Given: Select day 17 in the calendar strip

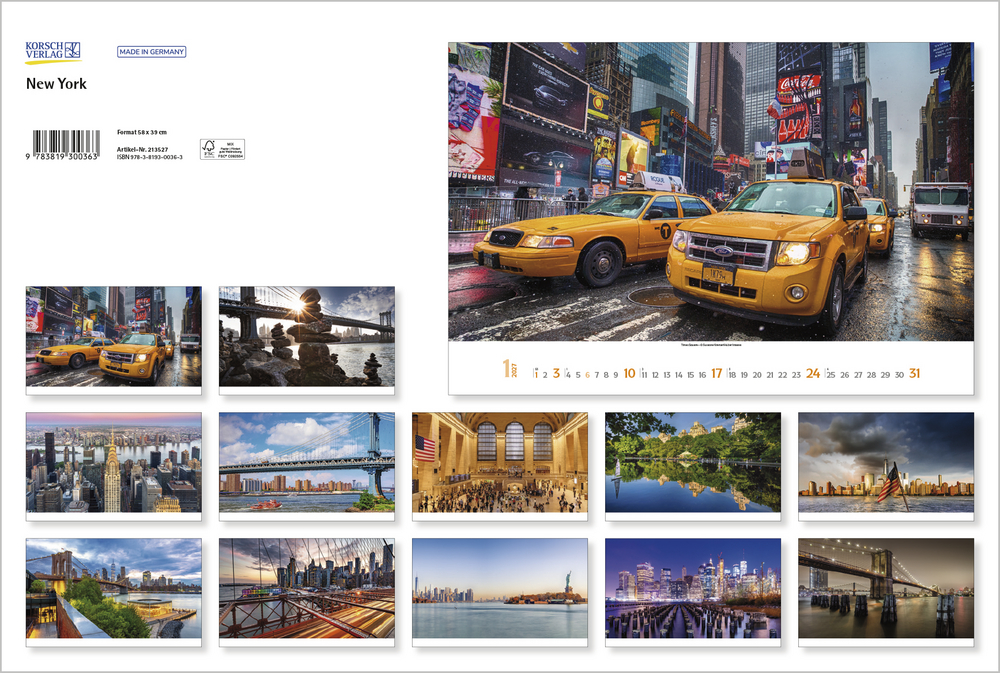Looking at the screenshot, I should tap(716, 374).
